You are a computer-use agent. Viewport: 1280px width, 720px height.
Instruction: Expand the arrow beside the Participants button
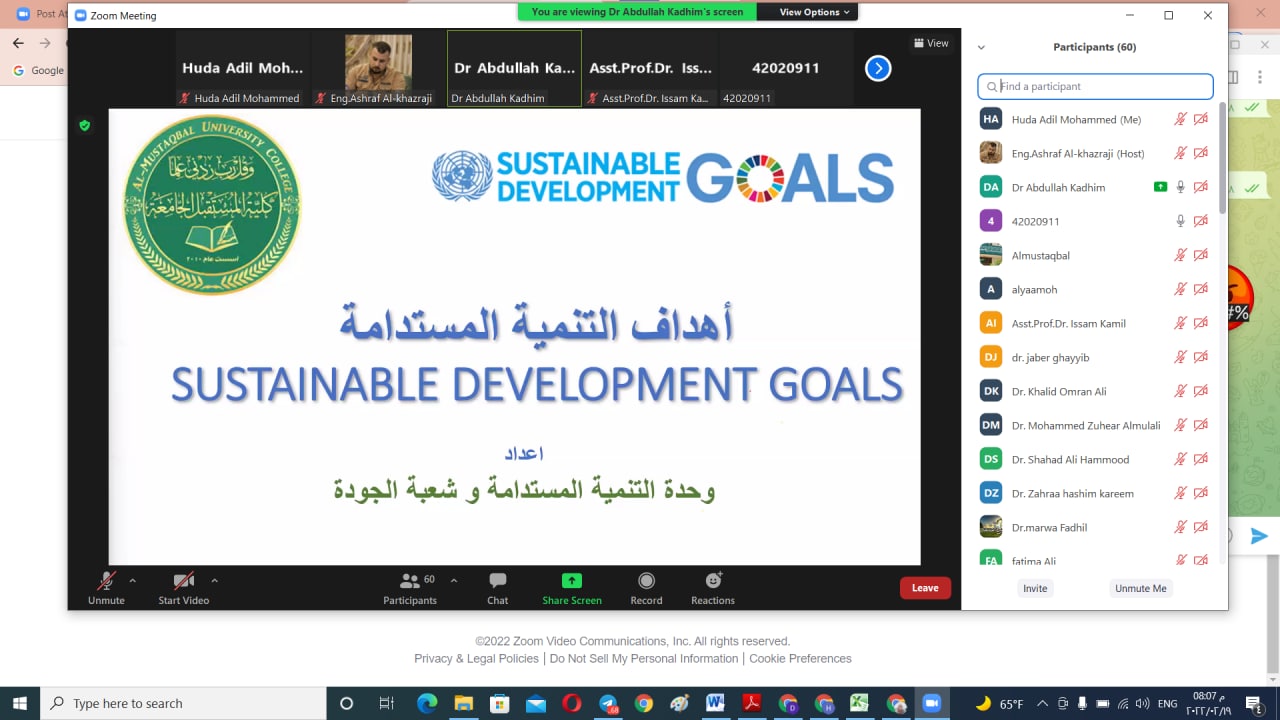453,580
